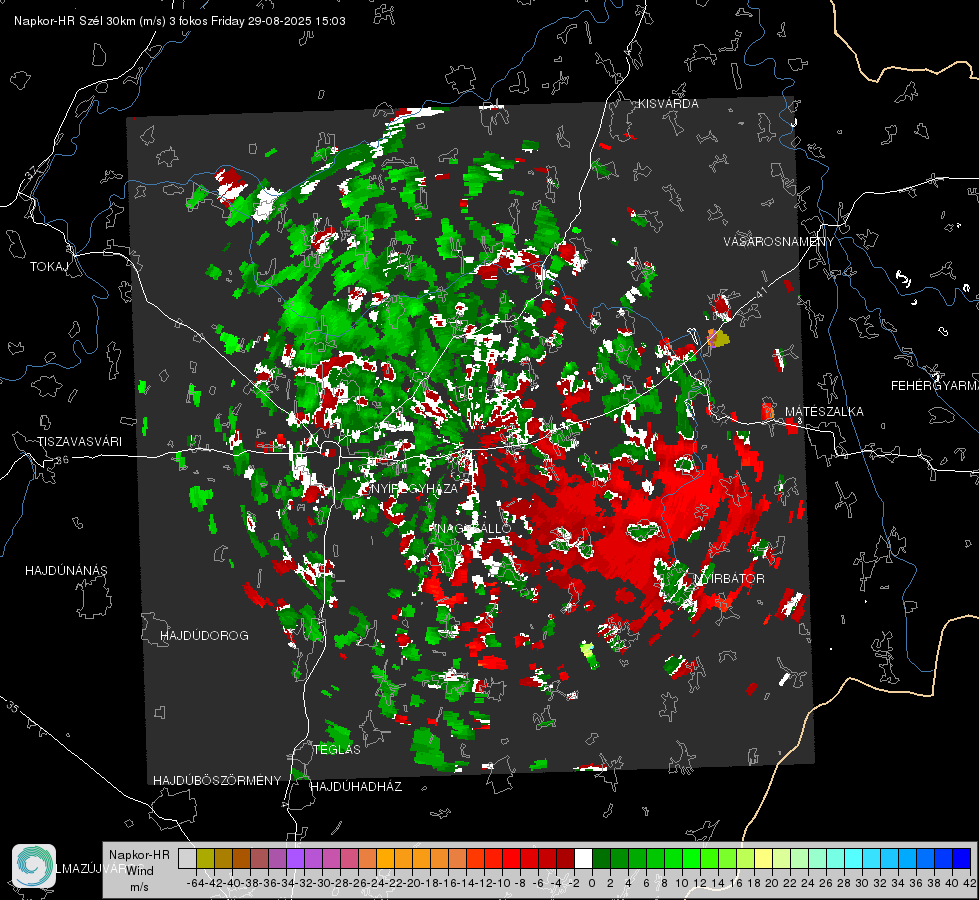Click the legend value -64
Screen dimensions: 979x900
tap(195, 883)
